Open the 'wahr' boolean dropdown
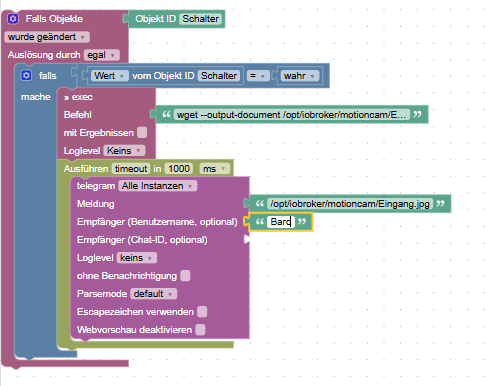This screenshot has height=386, width=494. point(299,76)
